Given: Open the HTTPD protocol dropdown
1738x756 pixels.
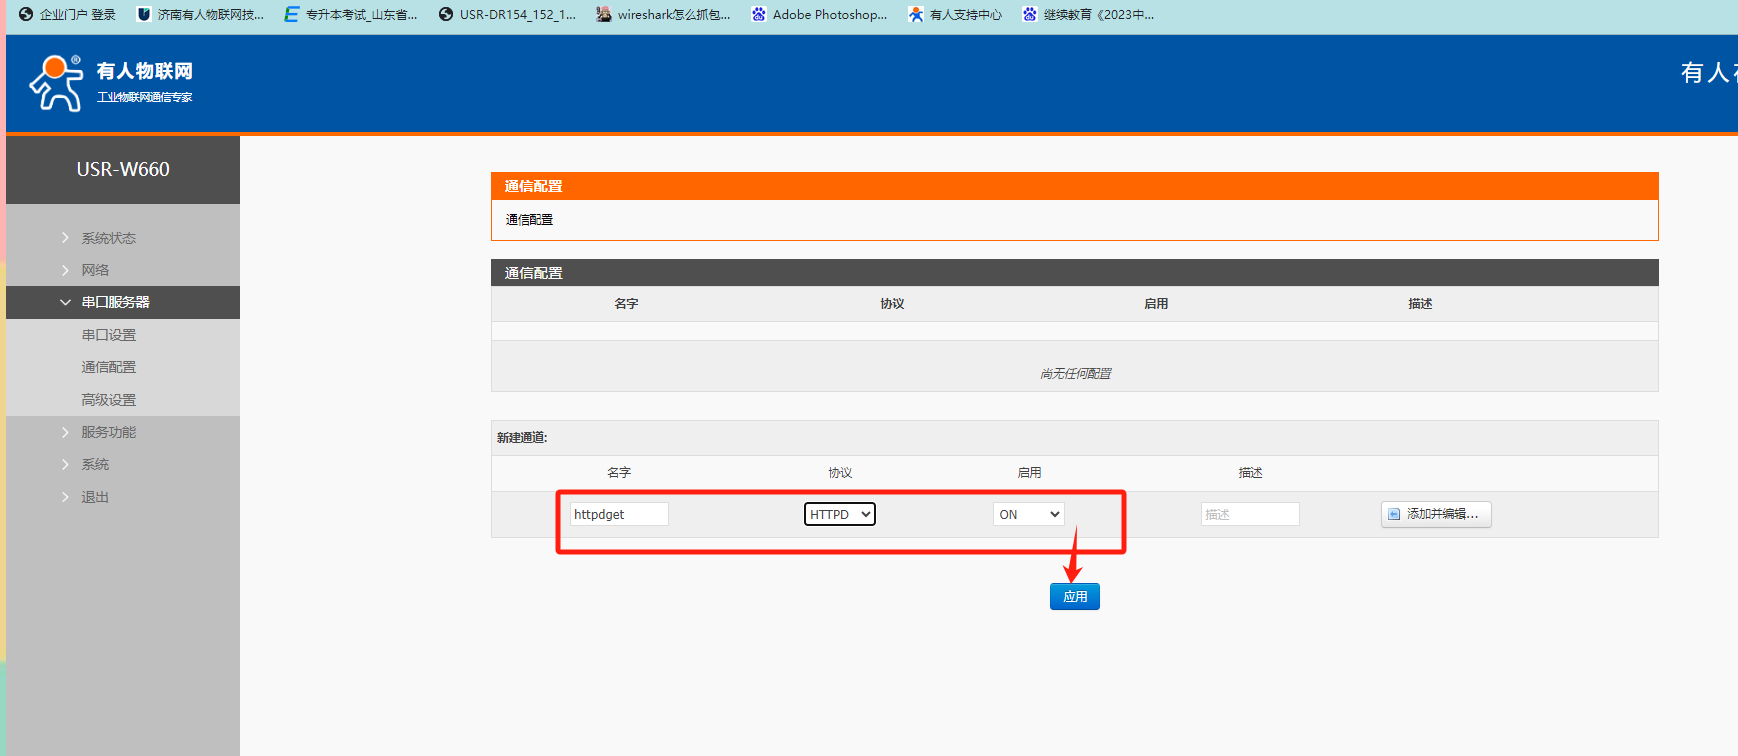Looking at the screenshot, I should coord(839,514).
